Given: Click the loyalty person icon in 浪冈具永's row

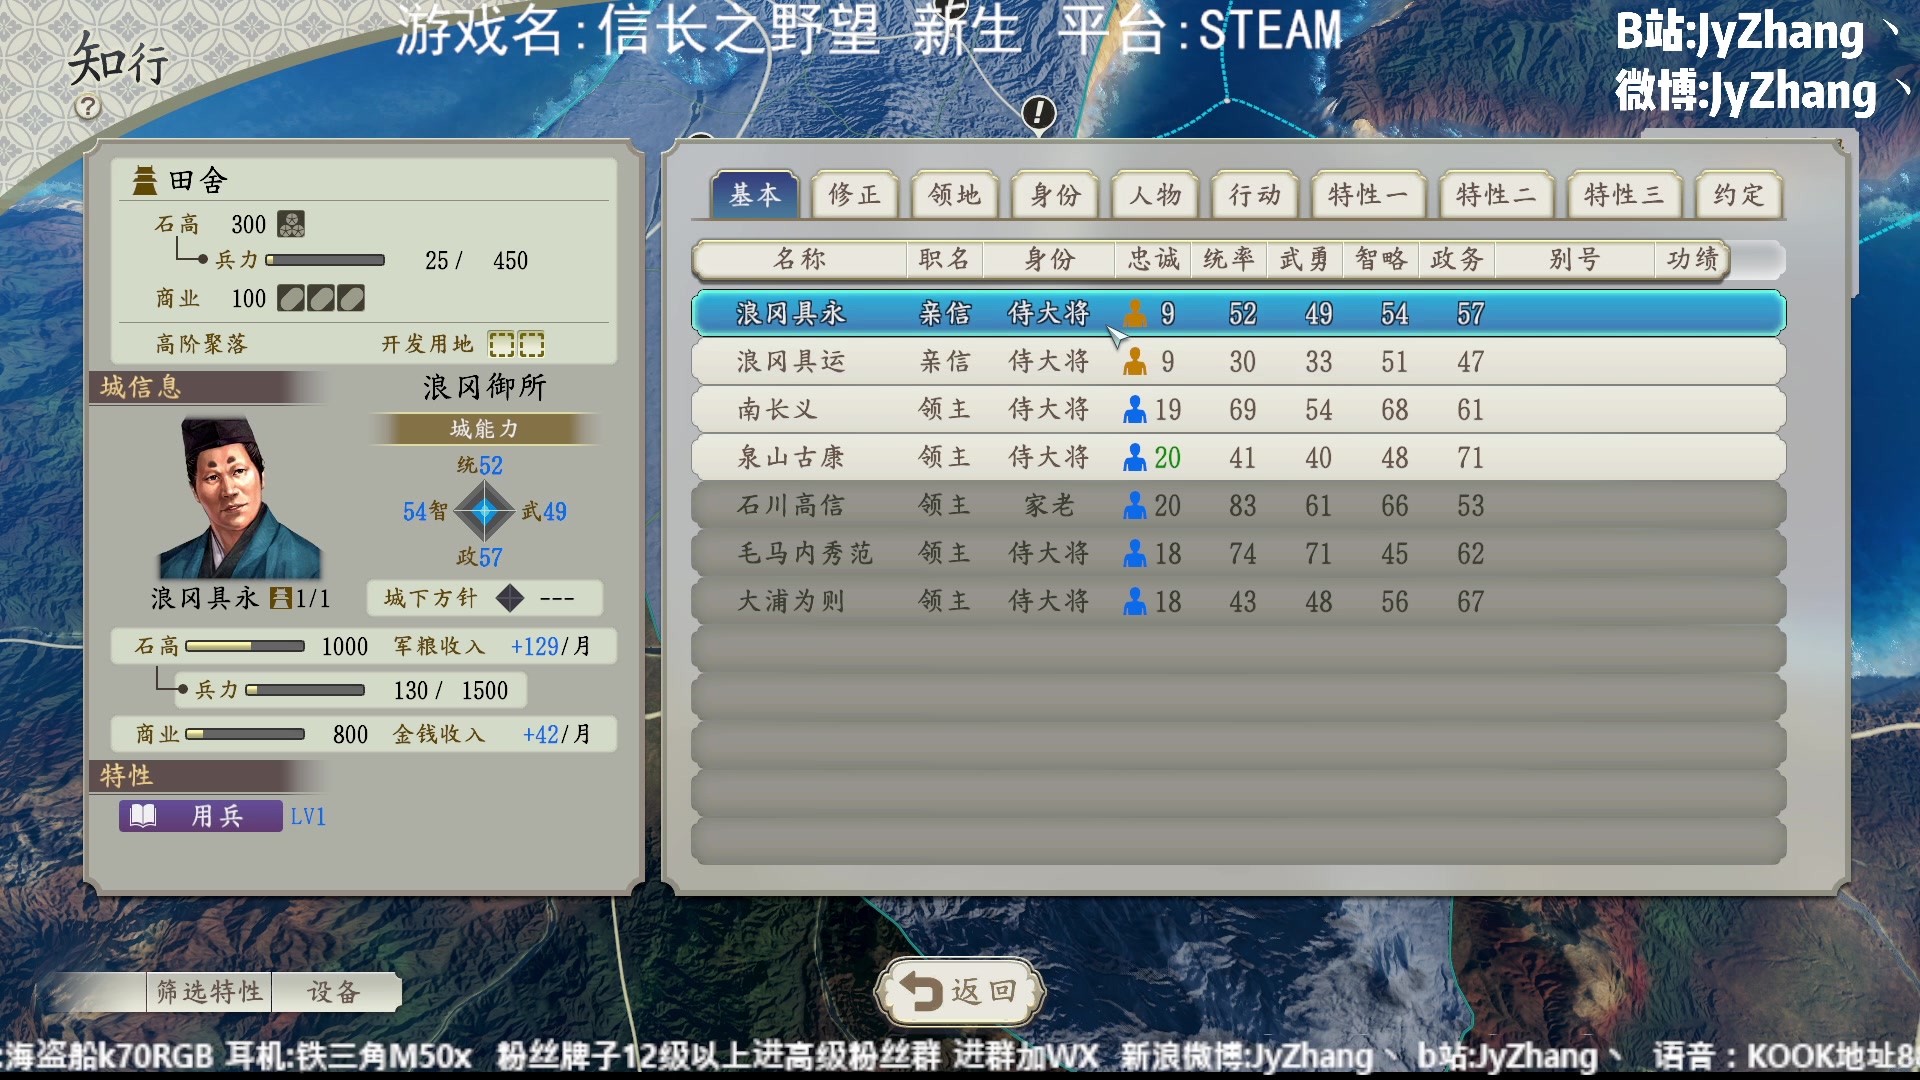Looking at the screenshot, I should [1135, 314].
